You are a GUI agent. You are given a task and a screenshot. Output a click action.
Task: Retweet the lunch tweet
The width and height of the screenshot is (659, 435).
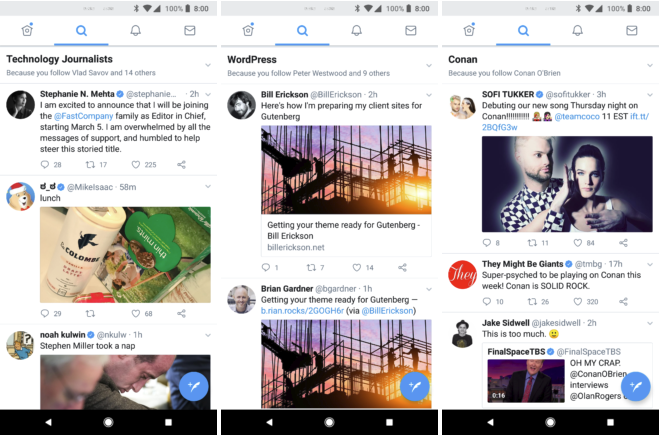point(90,314)
